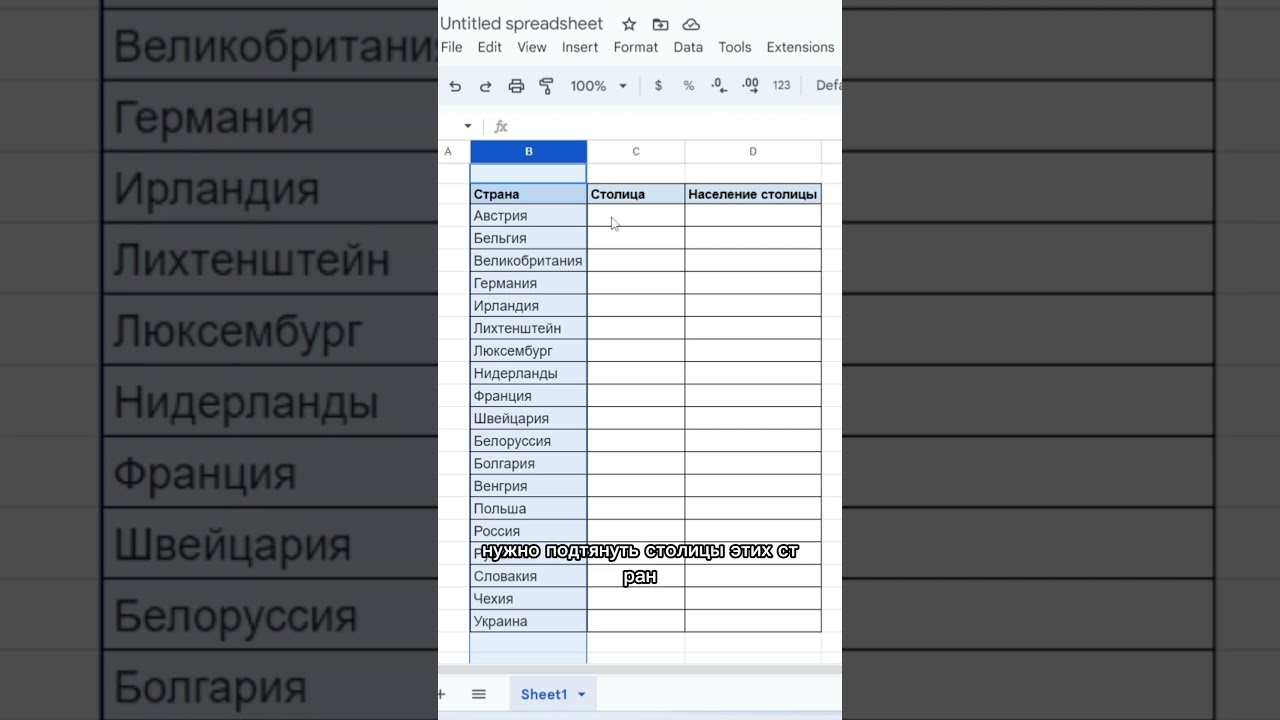Screen dimensions: 1280x720
Task: Select the Страна header cell
Action: click(x=528, y=194)
